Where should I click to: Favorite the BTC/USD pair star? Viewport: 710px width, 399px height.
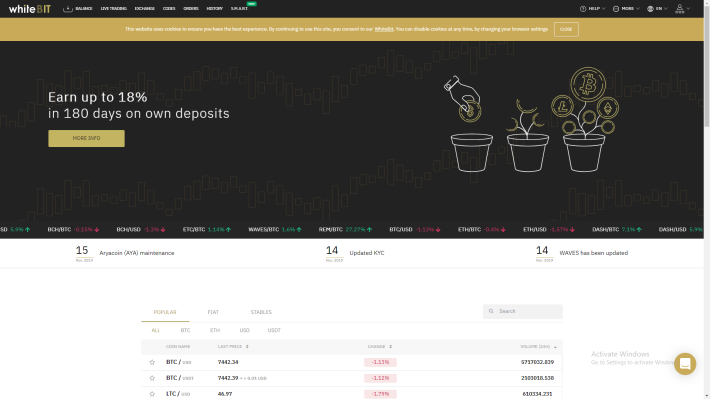click(x=152, y=362)
